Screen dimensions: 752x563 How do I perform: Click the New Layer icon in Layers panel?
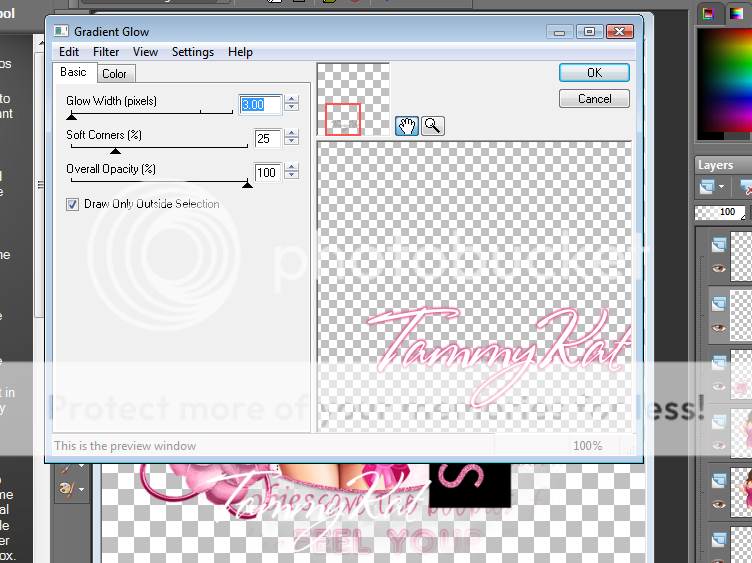707,187
